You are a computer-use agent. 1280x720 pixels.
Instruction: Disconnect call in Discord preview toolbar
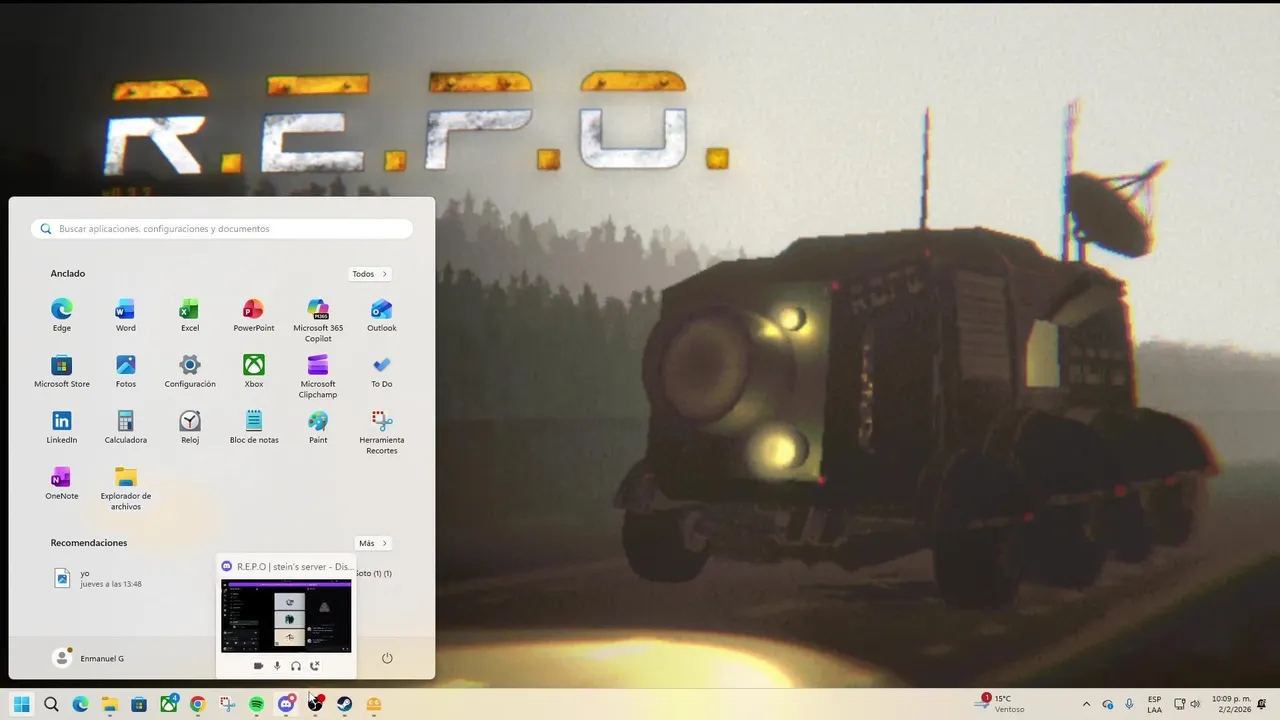pyautogui.click(x=315, y=666)
